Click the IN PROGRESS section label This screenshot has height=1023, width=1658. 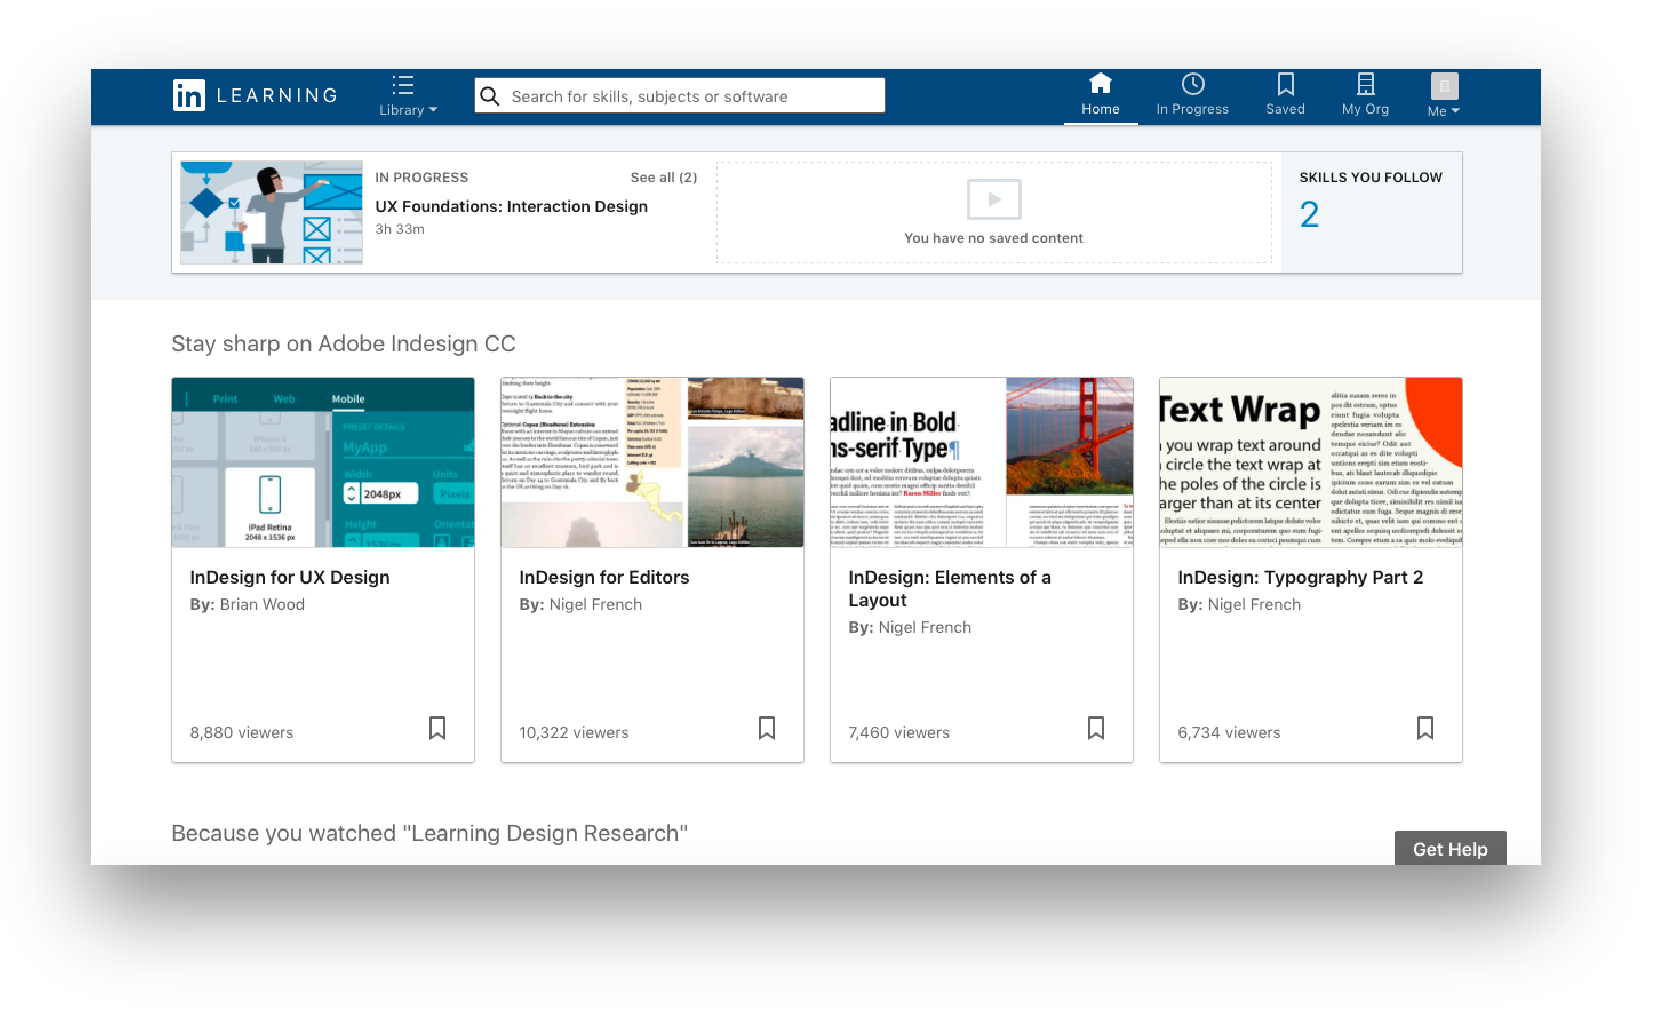(422, 177)
